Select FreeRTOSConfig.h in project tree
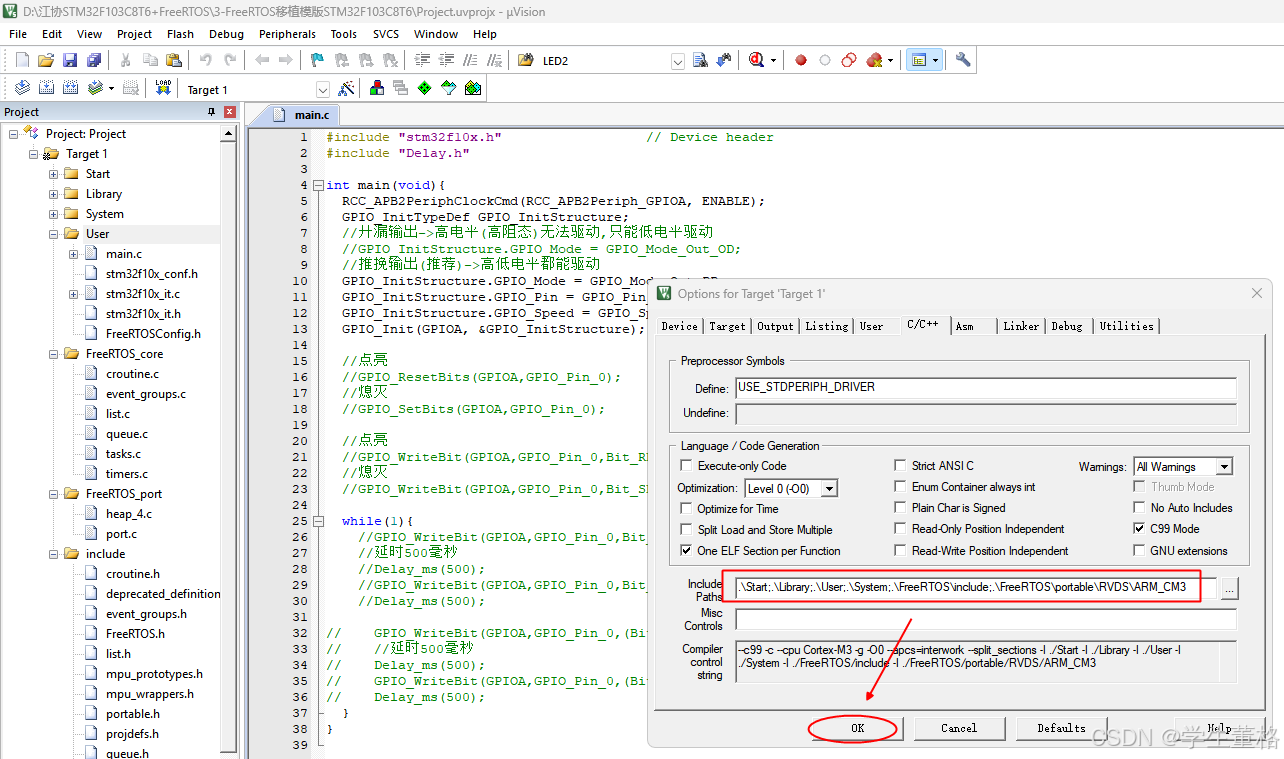Viewport: 1284px width, 759px height. [153, 334]
